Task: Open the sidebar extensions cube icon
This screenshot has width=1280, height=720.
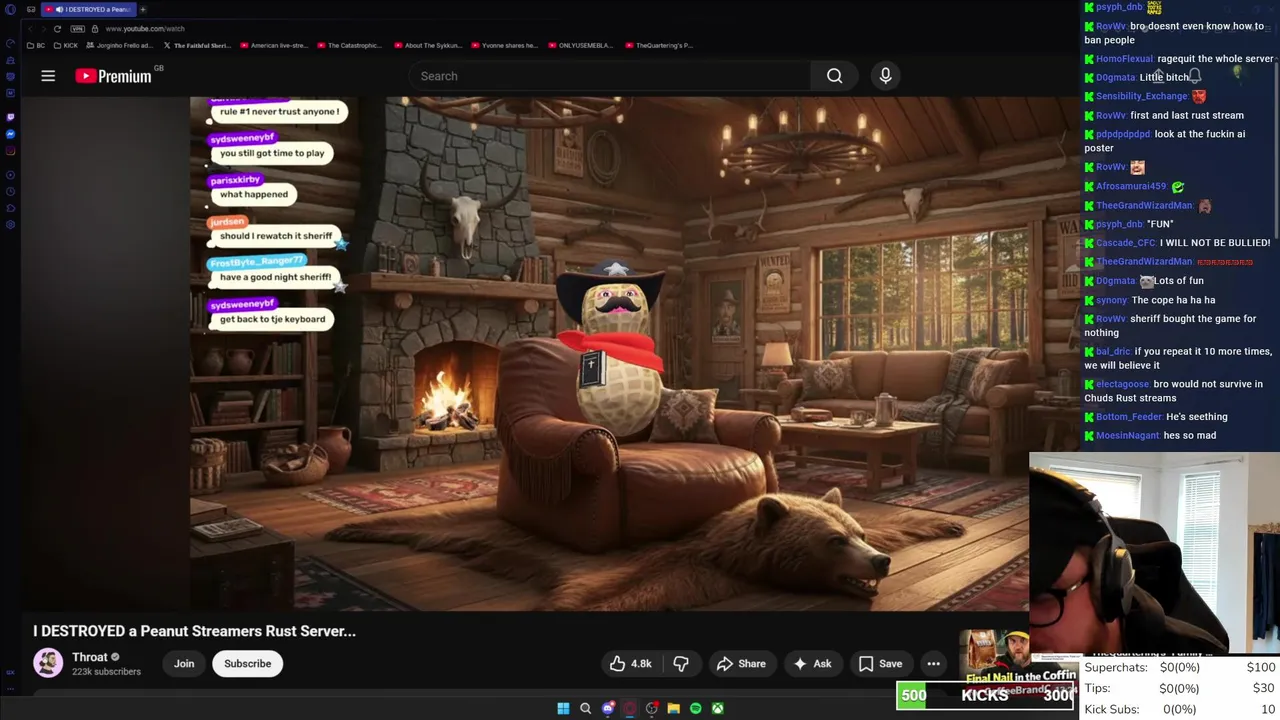Action: pyautogui.click(x=10, y=208)
